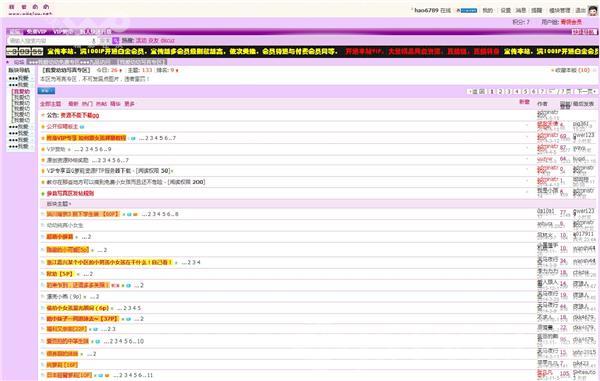Click the 快捷导航 quick navigation button
The image size is (600, 381).
coord(585,32)
